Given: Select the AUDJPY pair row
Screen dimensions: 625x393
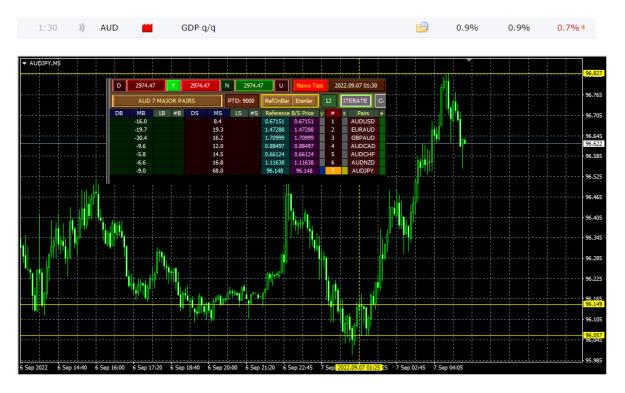Looking at the screenshot, I should point(363,171).
